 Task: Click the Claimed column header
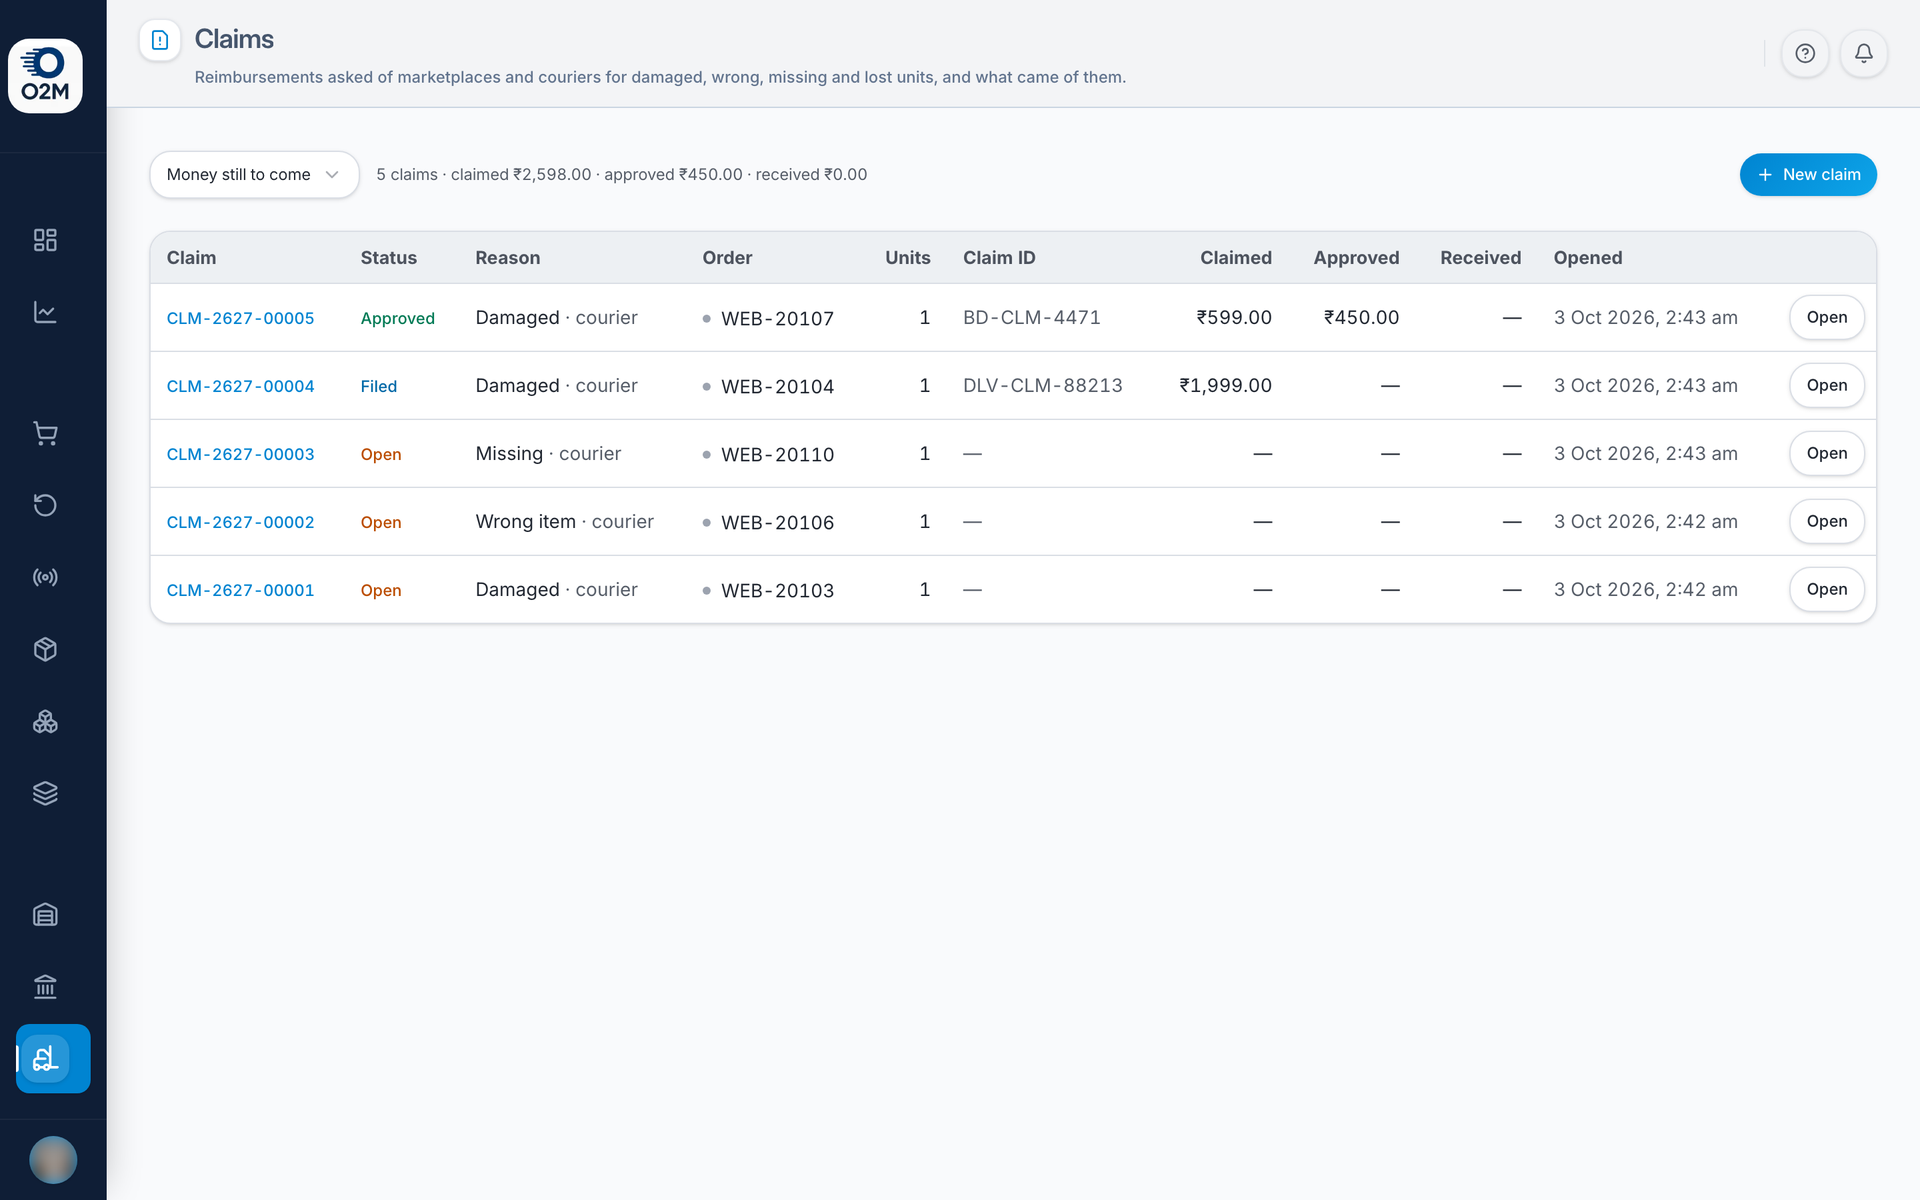pyautogui.click(x=1236, y=258)
